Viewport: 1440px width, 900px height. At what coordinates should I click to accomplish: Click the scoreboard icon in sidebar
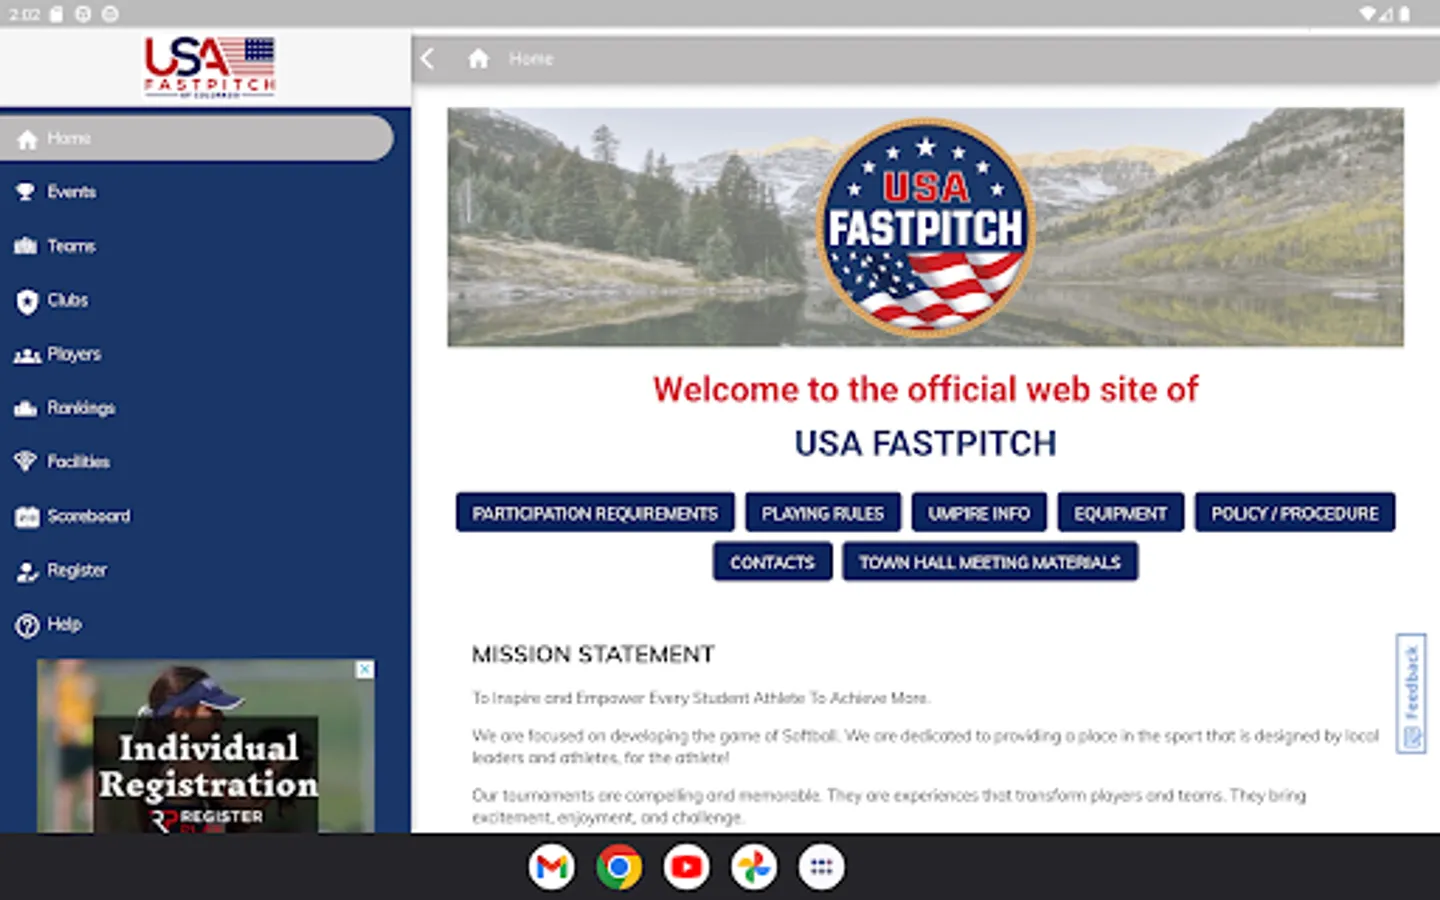click(x=27, y=517)
